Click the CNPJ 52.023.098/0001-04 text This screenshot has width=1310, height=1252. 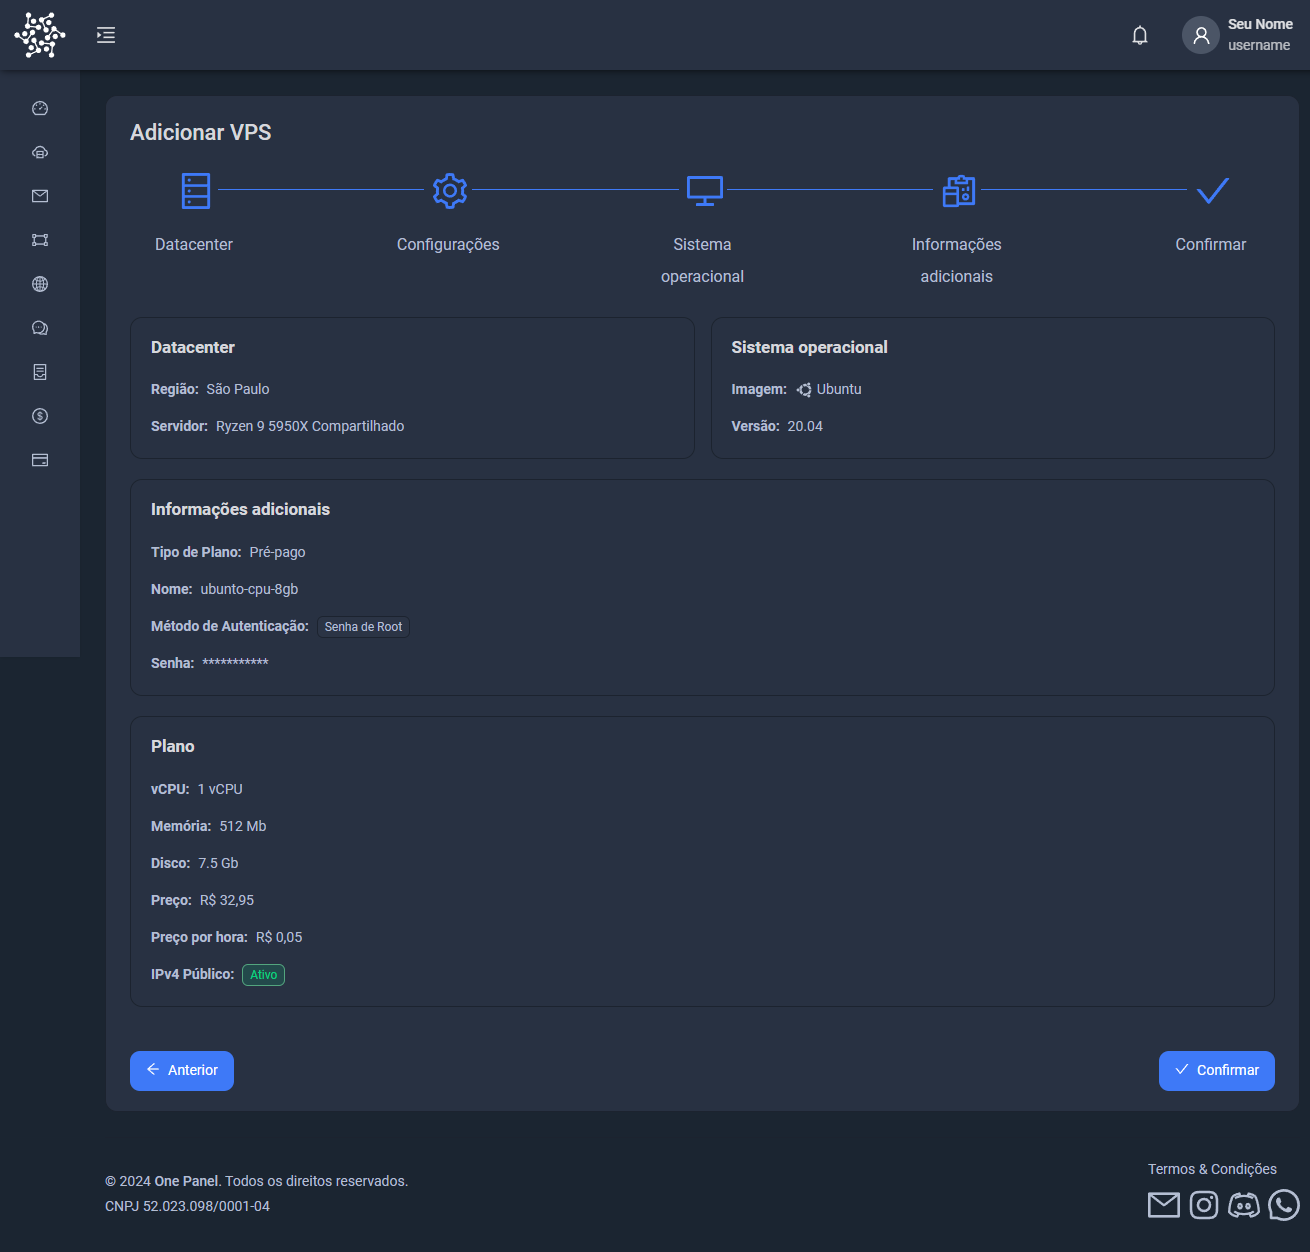(188, 1206)
